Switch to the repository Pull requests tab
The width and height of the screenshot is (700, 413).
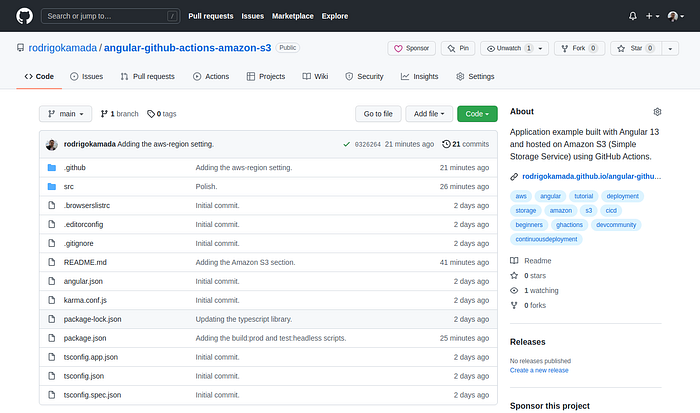click(148, 76)
